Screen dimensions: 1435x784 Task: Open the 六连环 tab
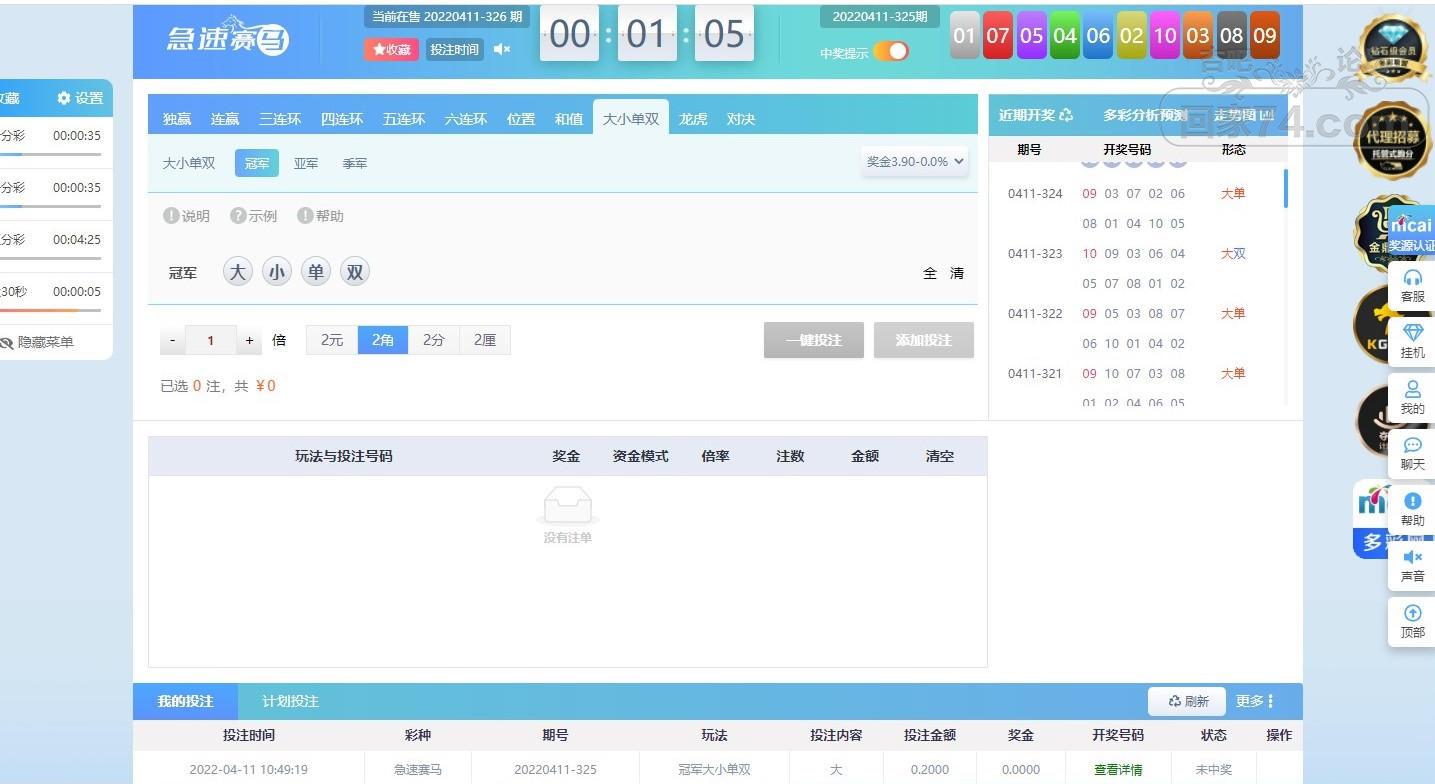point(466,119)
